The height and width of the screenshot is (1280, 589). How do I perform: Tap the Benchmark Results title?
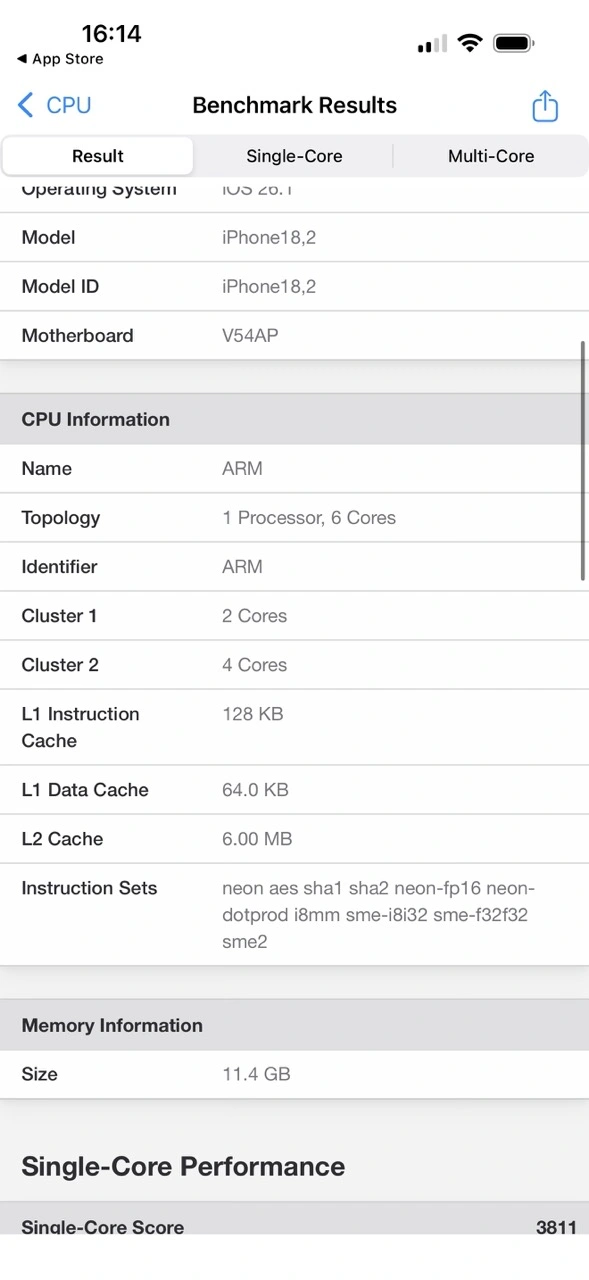(294, 105)
